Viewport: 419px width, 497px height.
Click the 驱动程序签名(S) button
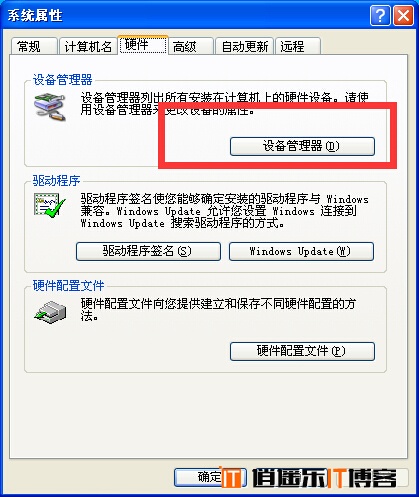coord(148,251)
